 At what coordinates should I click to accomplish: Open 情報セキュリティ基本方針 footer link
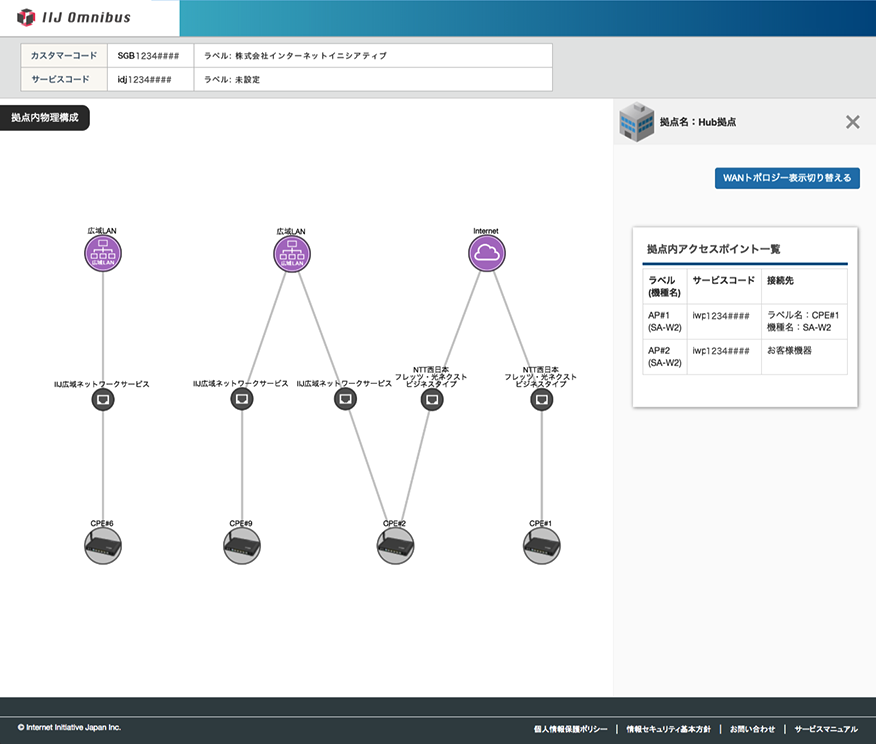coord(668,729)
